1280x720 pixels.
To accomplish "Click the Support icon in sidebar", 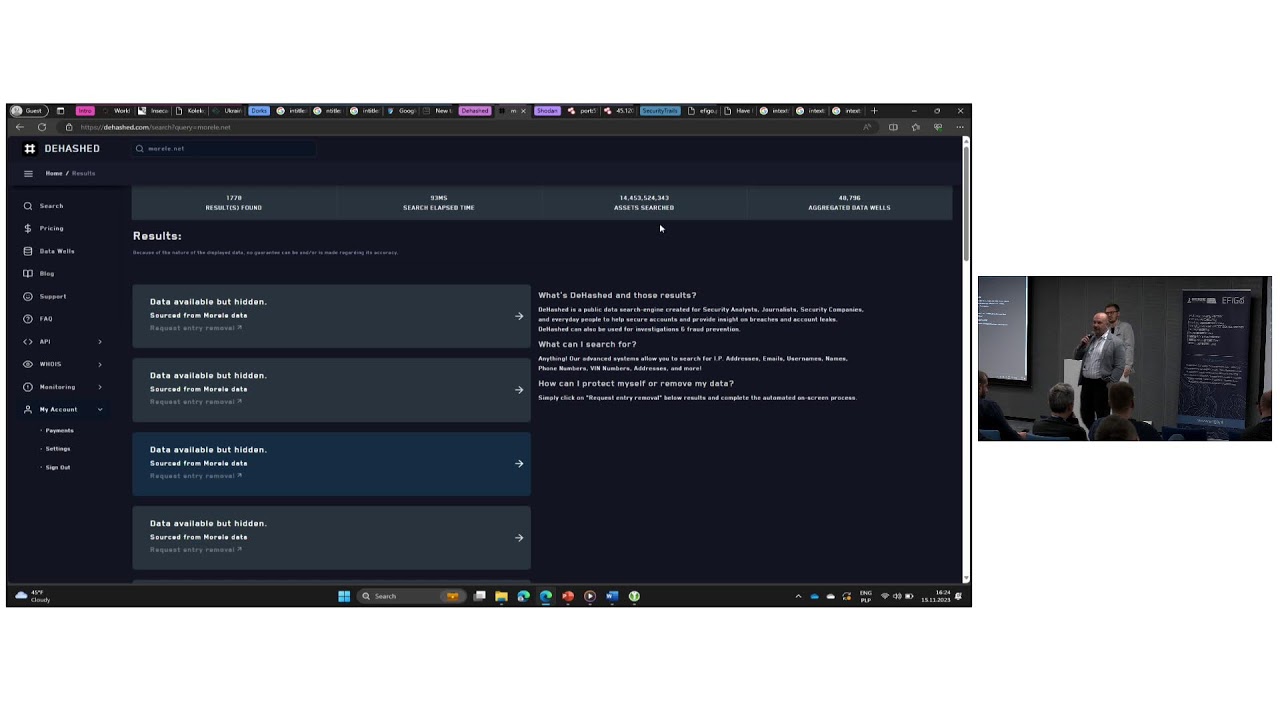I will [x=28, y=296].
